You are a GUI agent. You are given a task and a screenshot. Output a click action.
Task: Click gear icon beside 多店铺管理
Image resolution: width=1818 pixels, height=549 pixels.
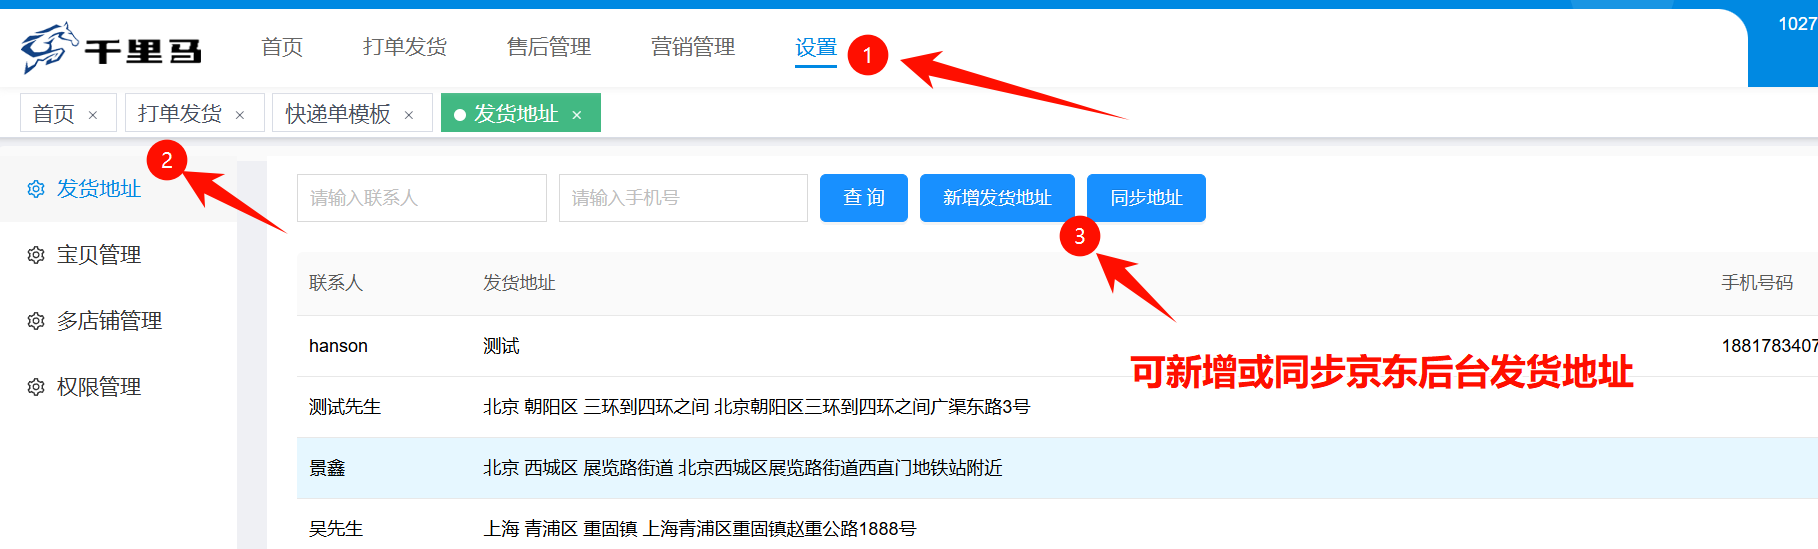[36, 321]
